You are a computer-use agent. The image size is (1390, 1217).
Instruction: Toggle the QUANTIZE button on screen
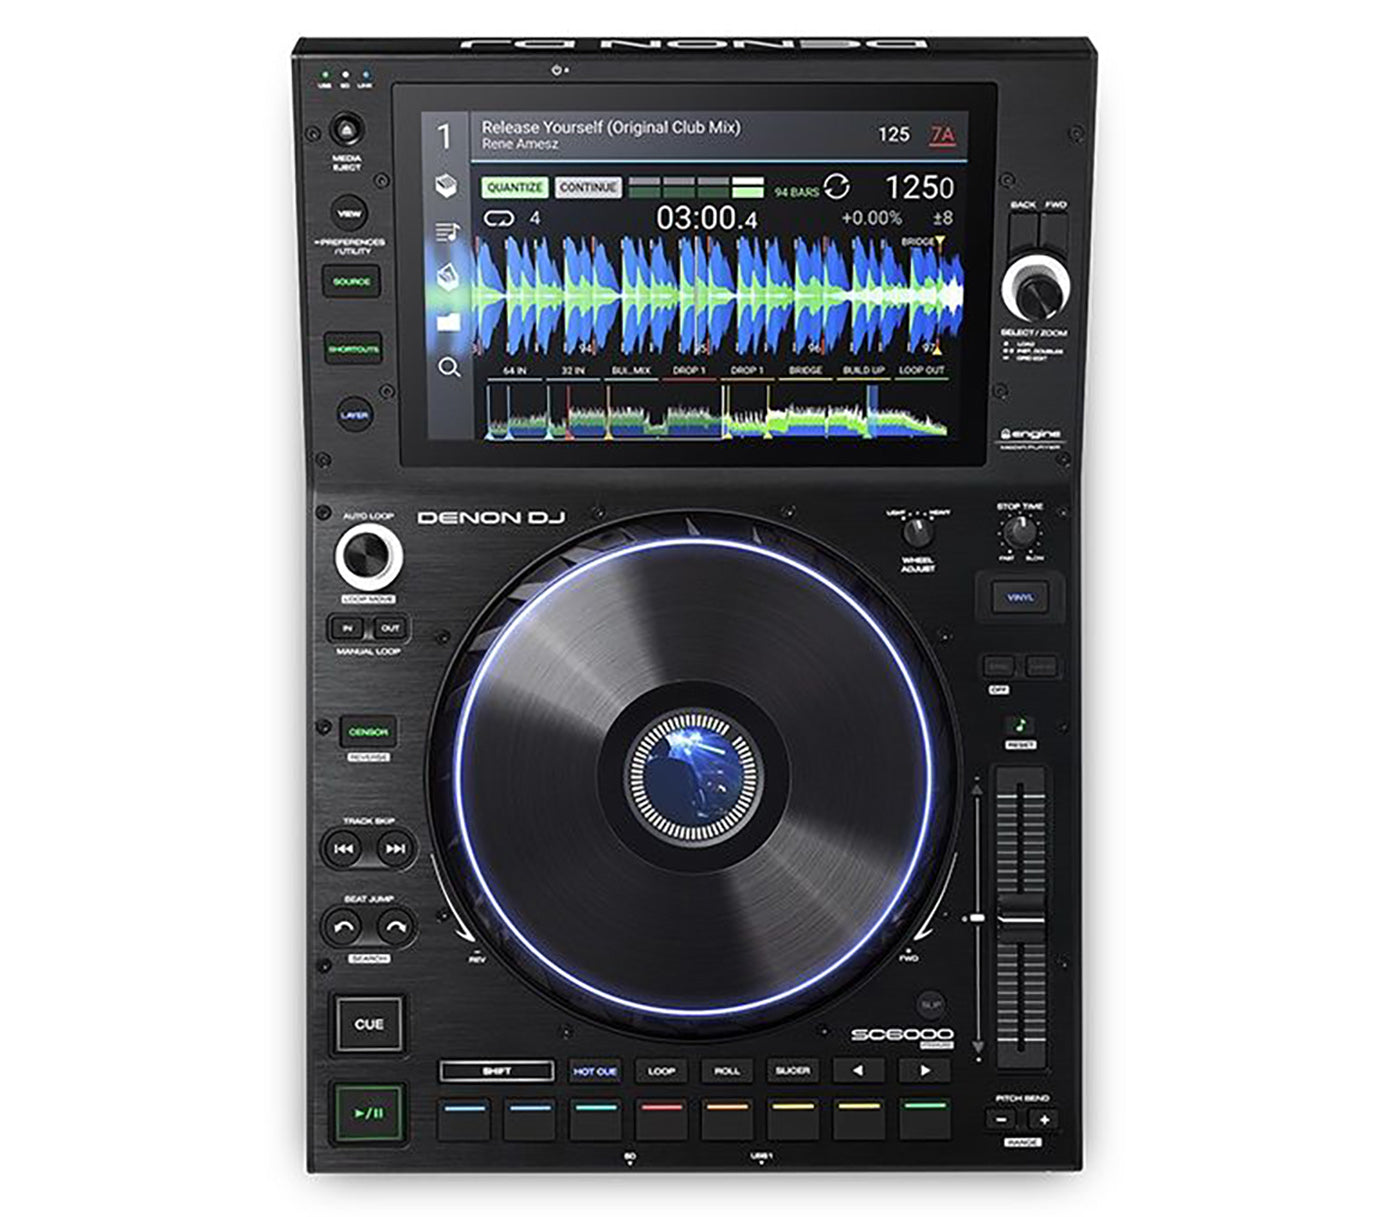(514, 188)
